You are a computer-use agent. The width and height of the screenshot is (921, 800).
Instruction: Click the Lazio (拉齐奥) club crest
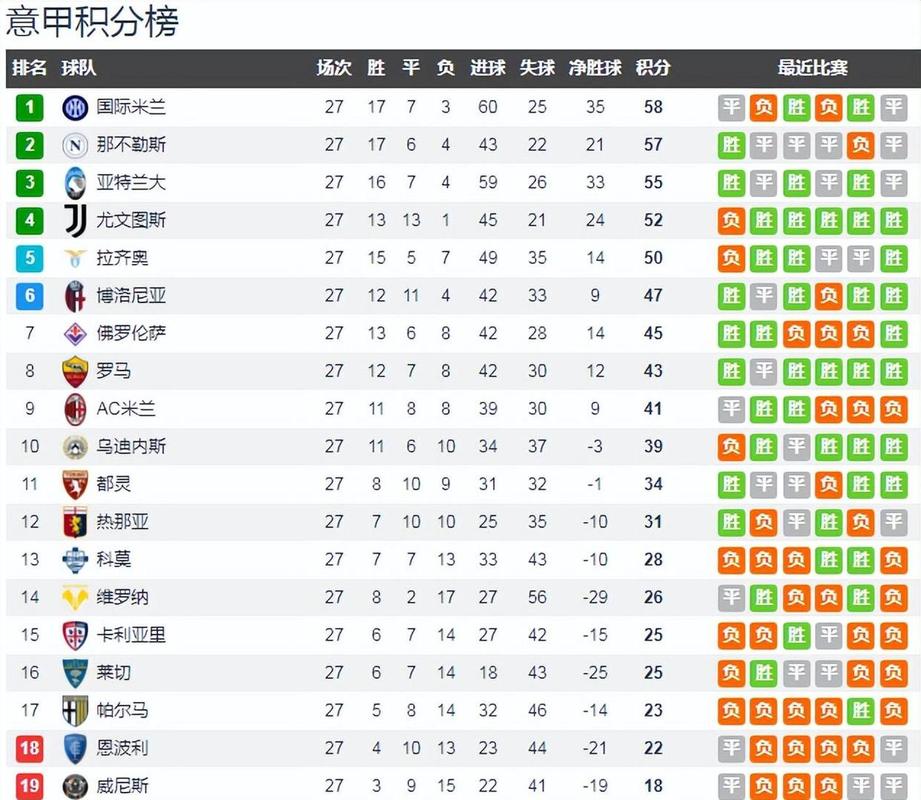tap(75, 258)
